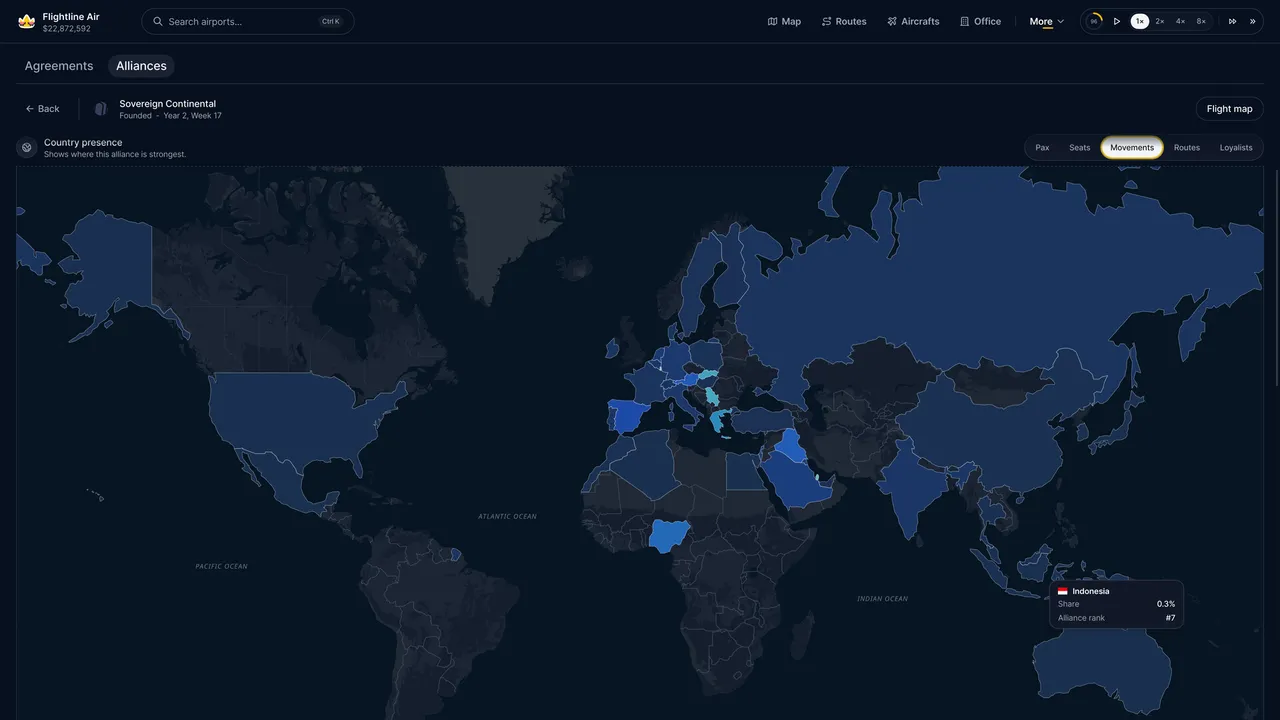Image resolution: width=1280 pixels, height=720 pixels.
Task: Switch to the Agreements tab
Action: 59,66
